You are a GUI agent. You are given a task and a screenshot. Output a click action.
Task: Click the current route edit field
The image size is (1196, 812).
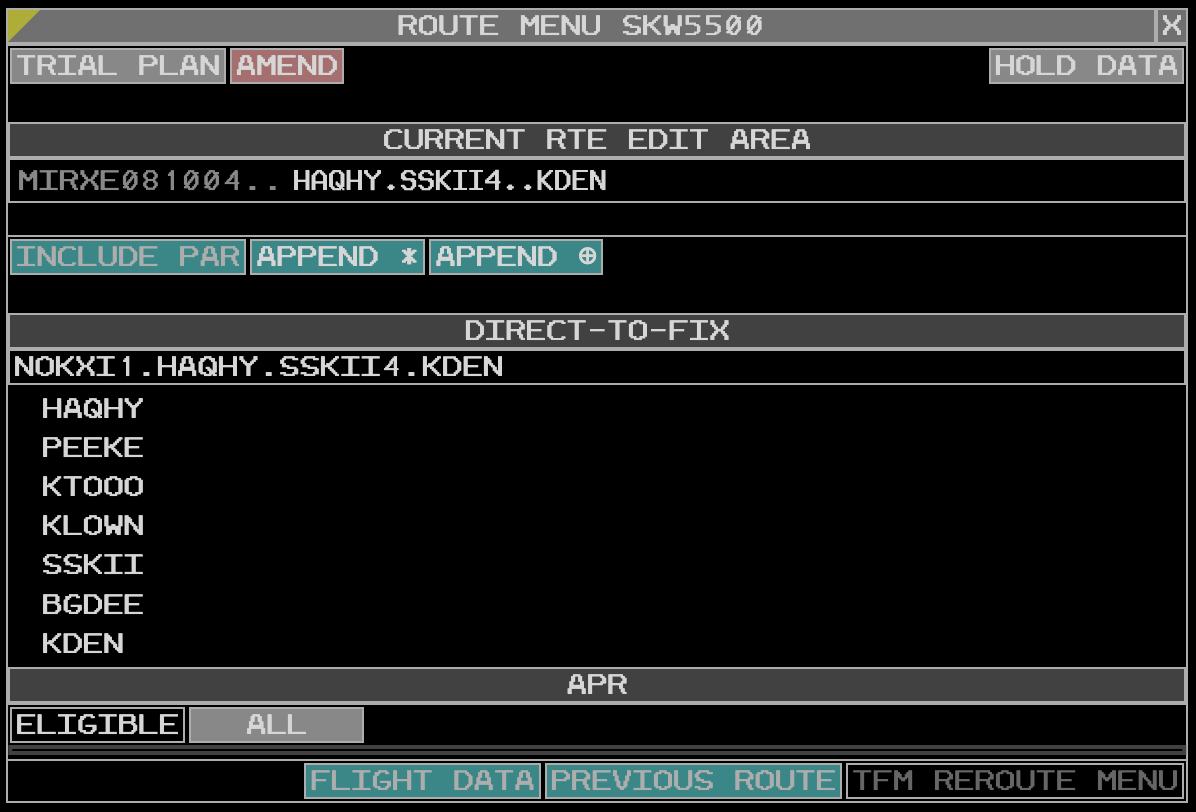[596, 181]
